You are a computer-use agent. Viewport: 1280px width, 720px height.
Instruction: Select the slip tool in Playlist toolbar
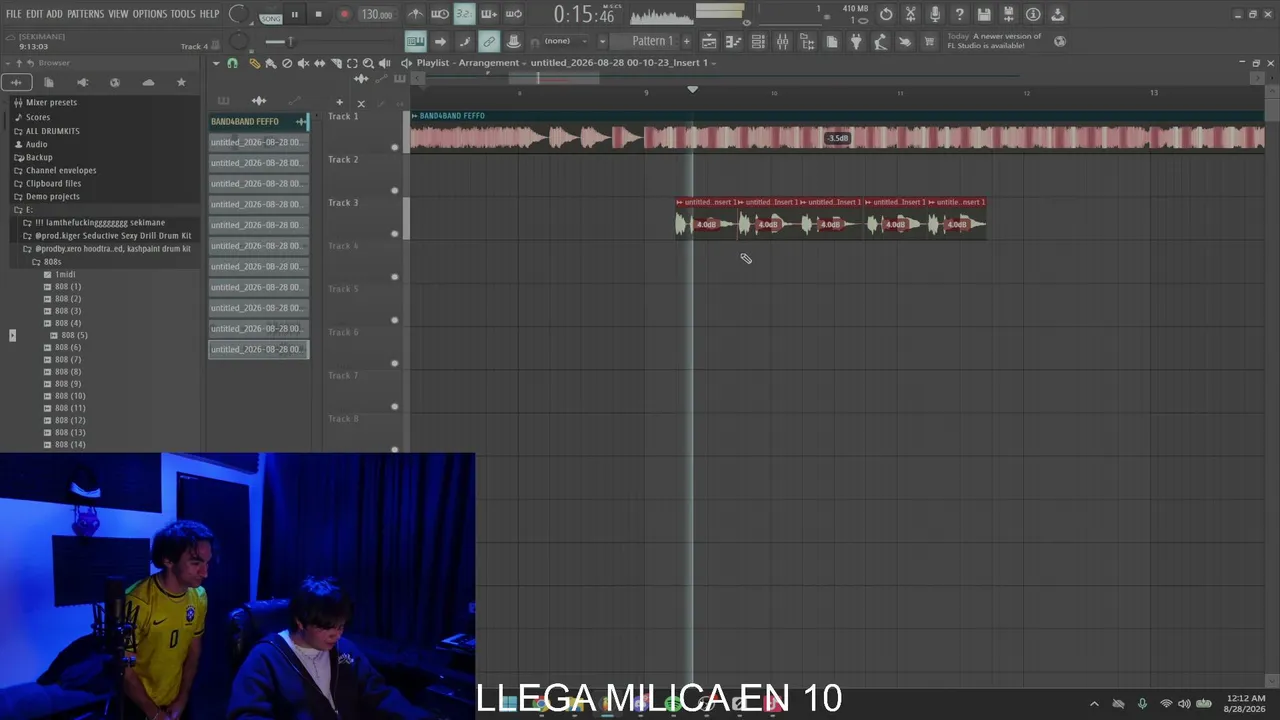point(320,63)
